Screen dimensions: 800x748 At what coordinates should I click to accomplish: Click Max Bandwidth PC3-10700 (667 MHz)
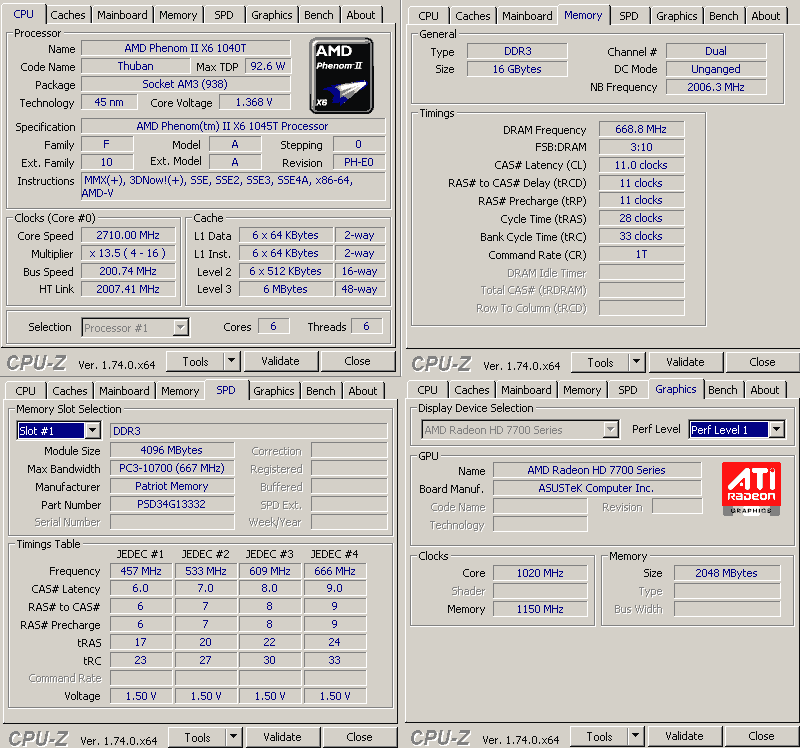click(172, 468)
